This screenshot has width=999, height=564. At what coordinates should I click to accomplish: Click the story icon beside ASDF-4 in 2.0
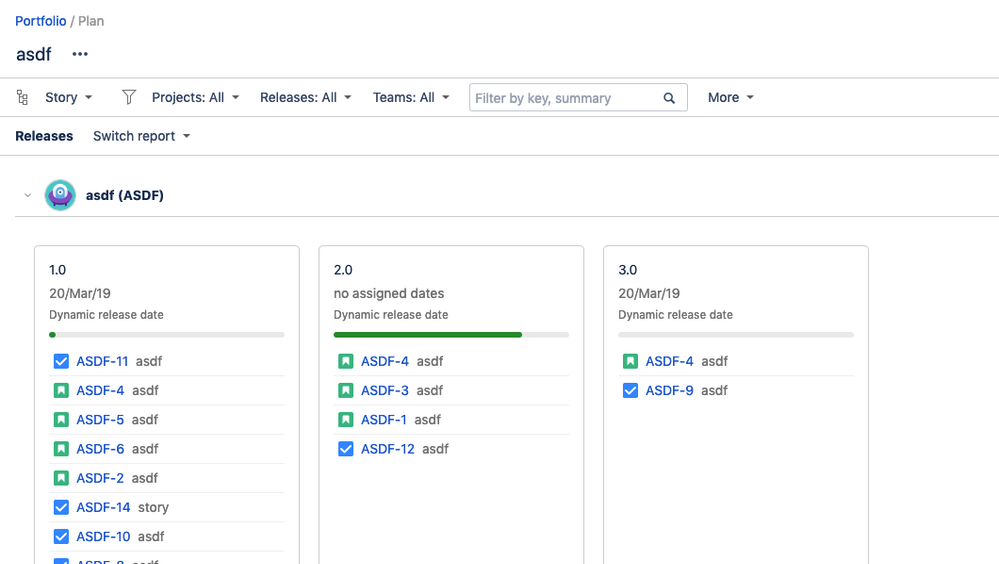click(x=345, y=361)
